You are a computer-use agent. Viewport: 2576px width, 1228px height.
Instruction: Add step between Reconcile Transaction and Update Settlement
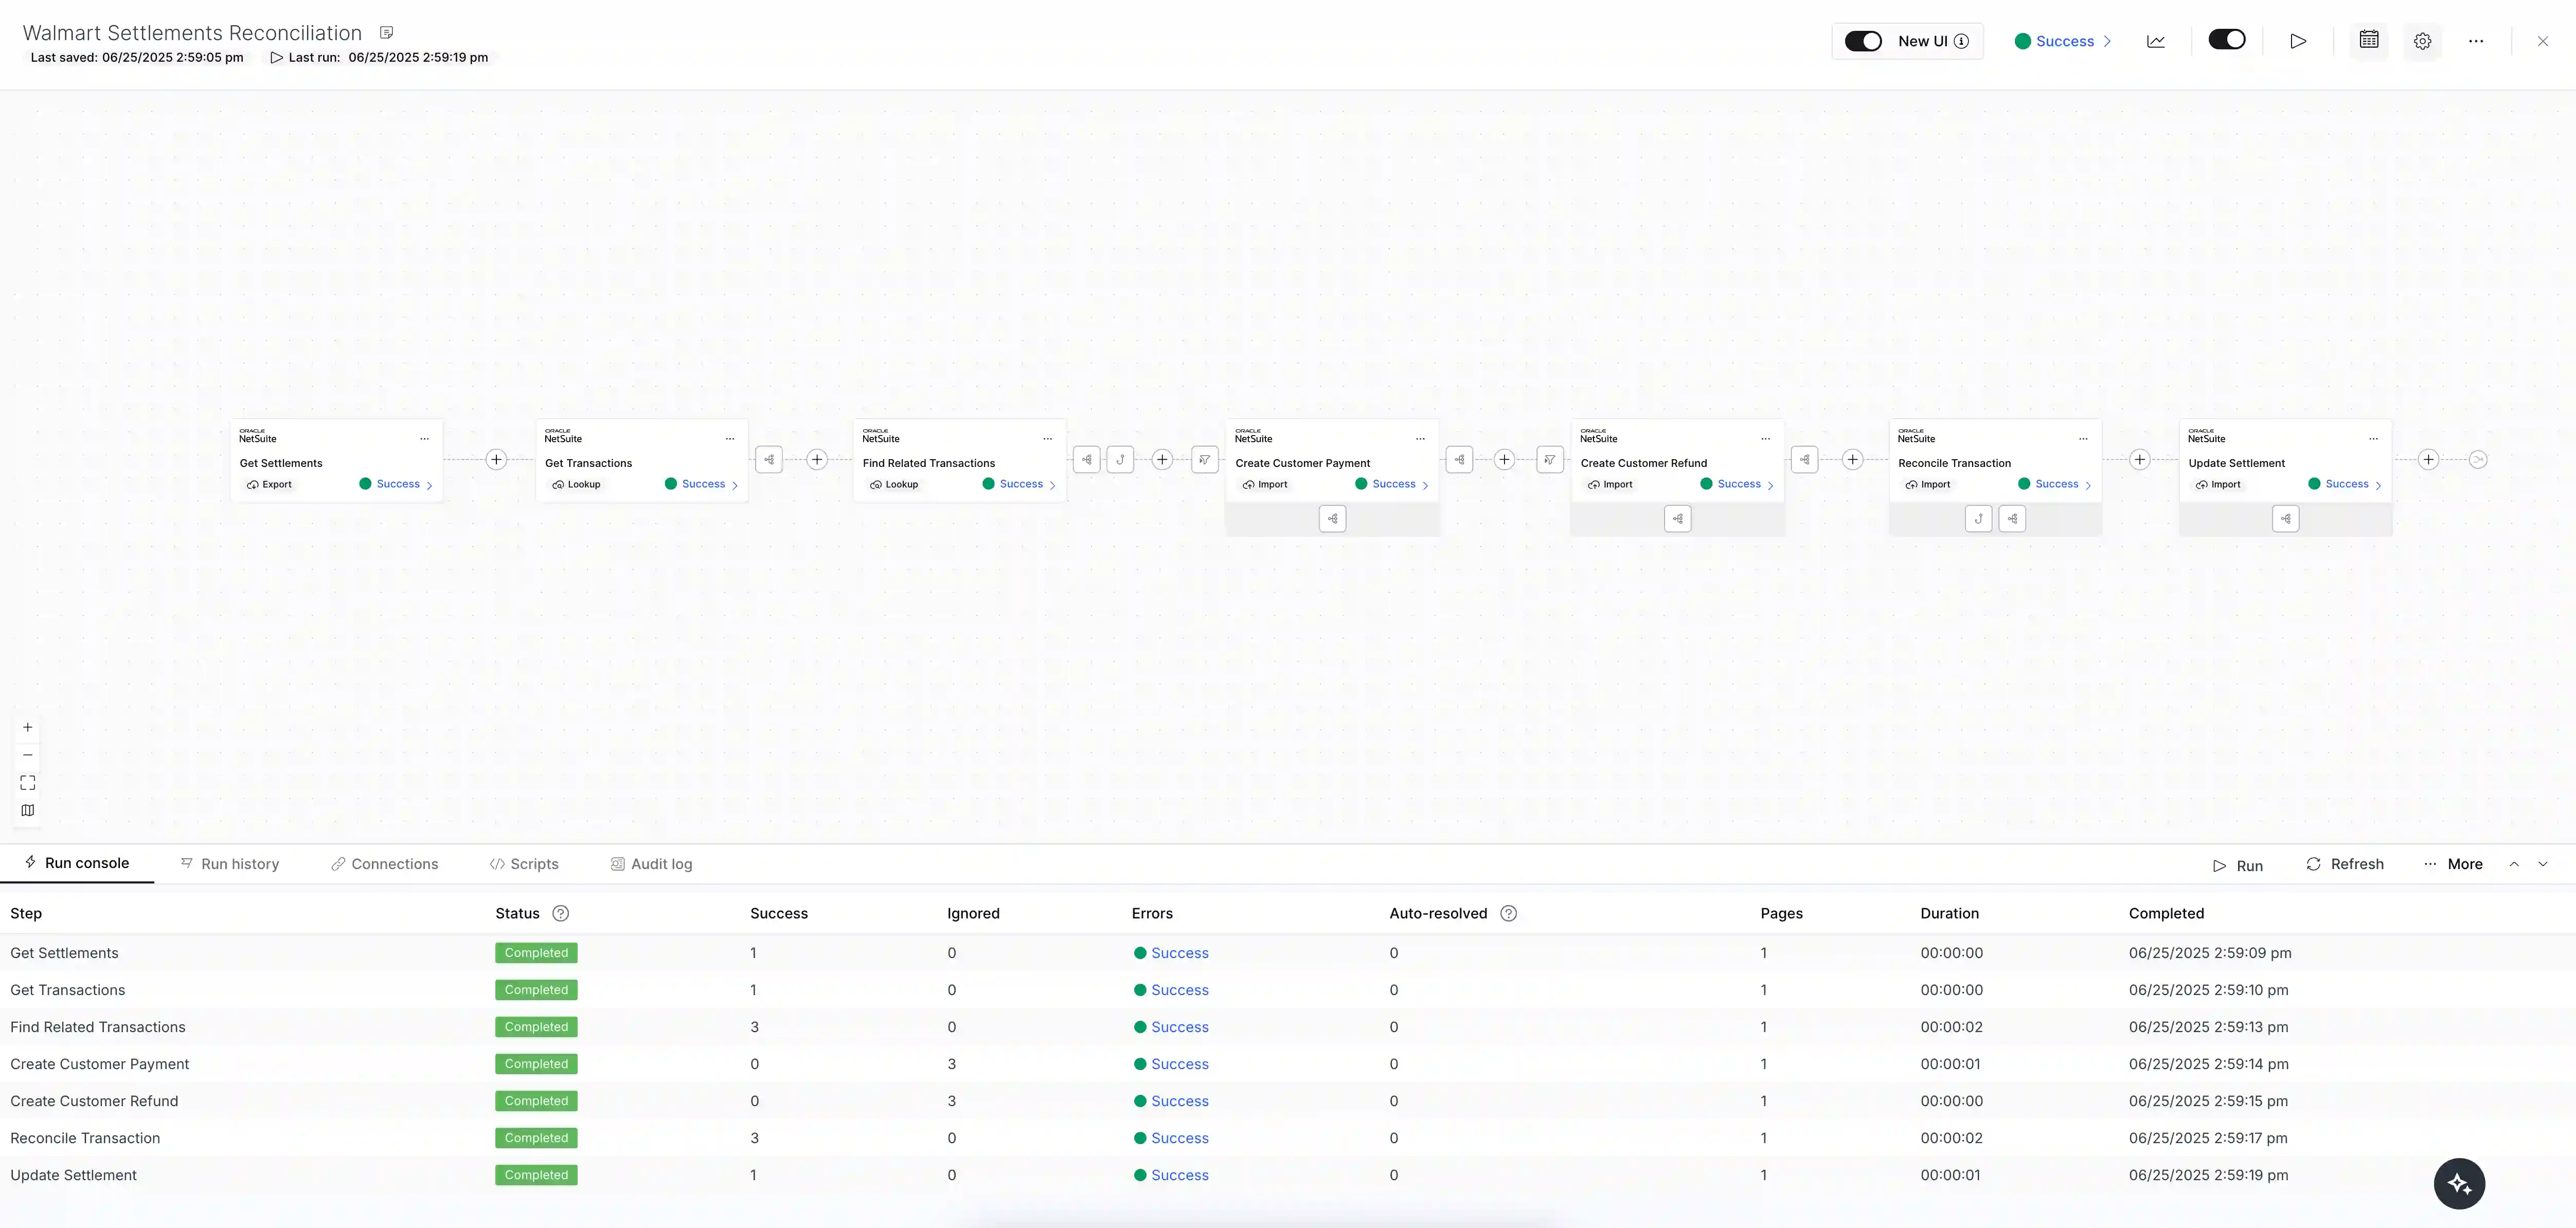pyautogui.click(x=2139, y=460)
